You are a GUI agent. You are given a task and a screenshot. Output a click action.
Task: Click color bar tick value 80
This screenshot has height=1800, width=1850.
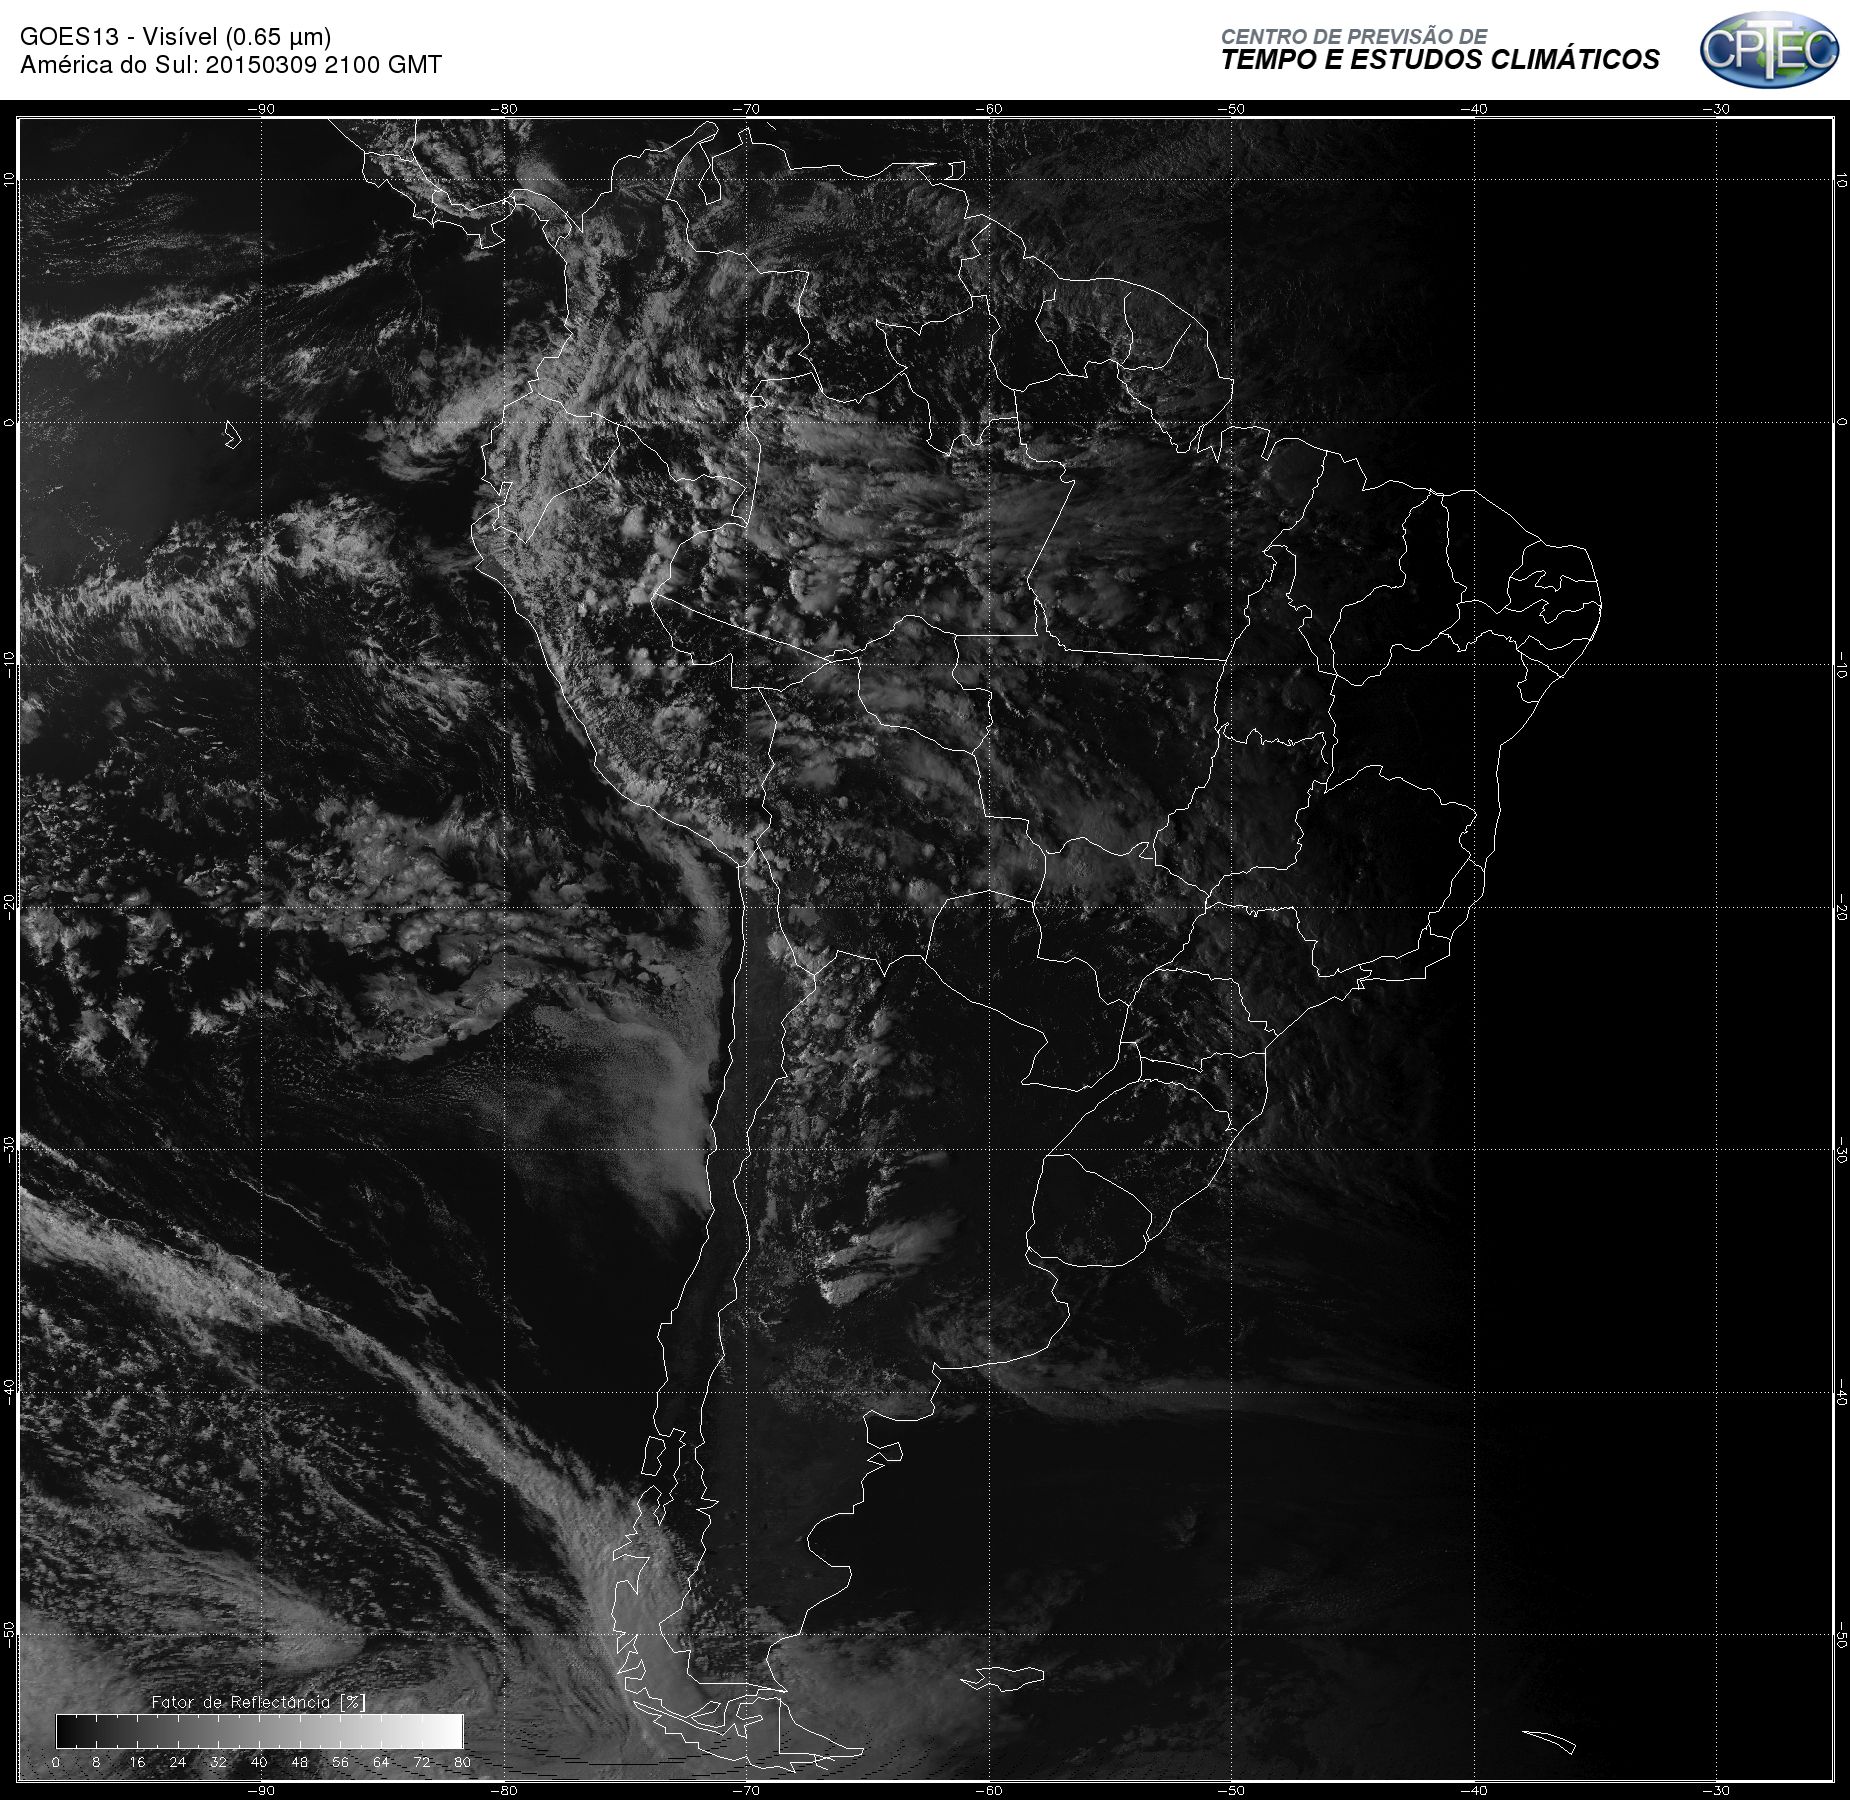click(462, 1762)
